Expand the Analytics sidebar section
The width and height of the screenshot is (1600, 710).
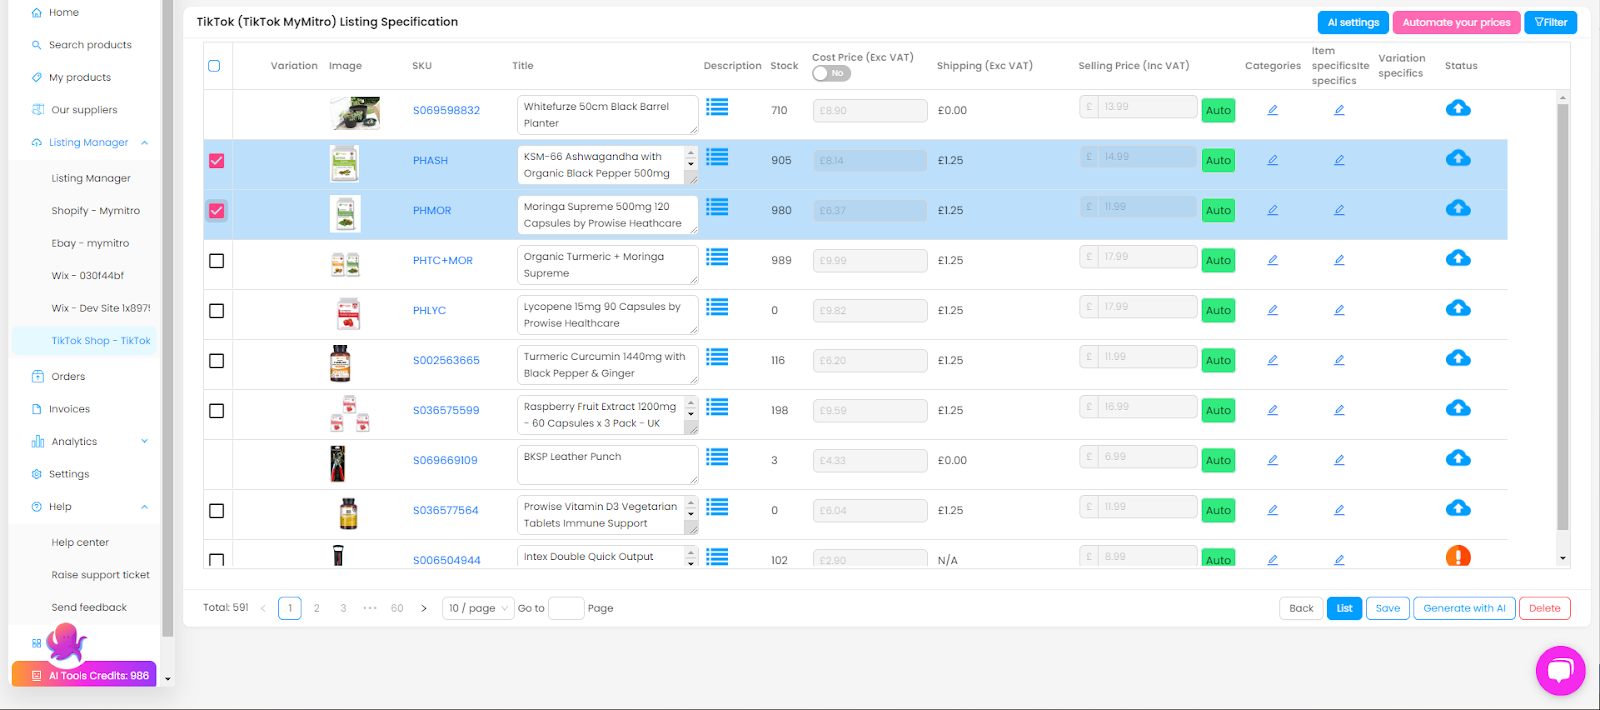[144, 441]
